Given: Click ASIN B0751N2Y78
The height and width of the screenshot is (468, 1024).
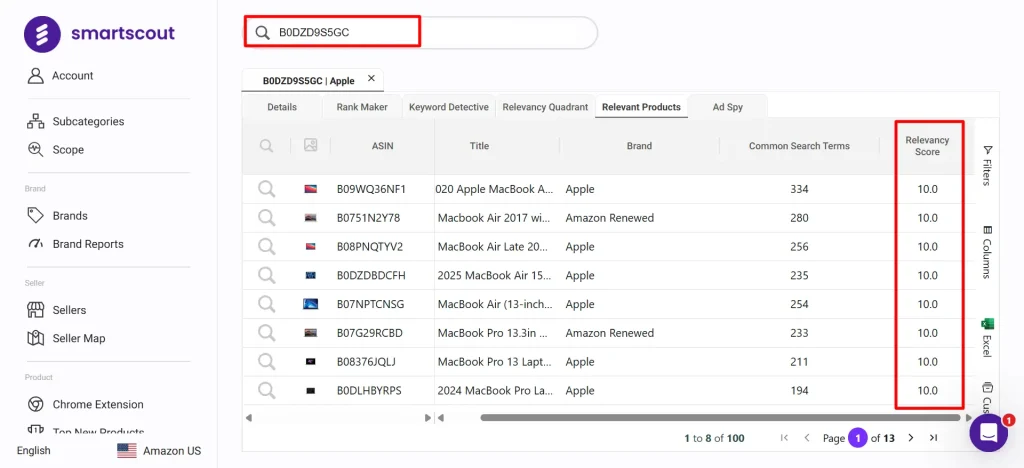Looking at the screenshot, I should coord(368,218).
